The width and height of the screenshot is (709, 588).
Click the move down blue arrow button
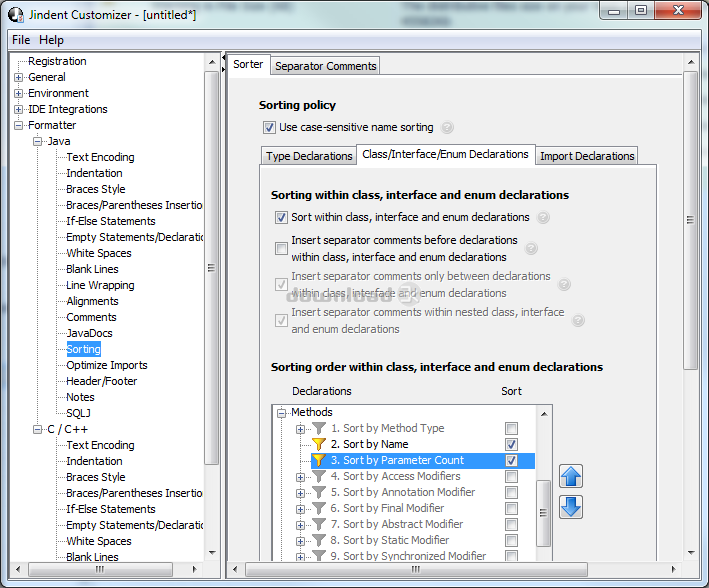(571, 507)
